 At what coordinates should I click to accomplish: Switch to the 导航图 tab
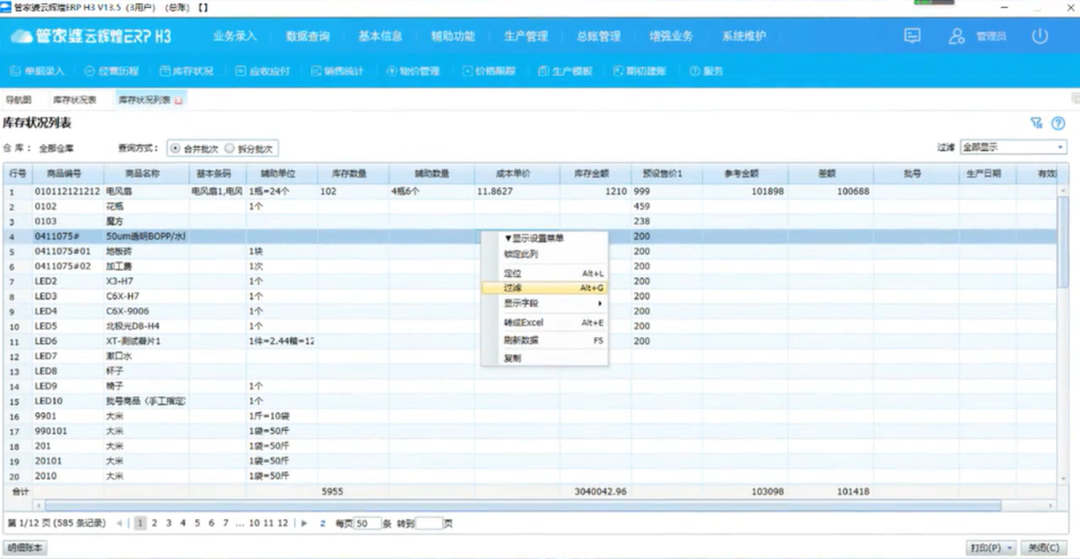(19, 100)
